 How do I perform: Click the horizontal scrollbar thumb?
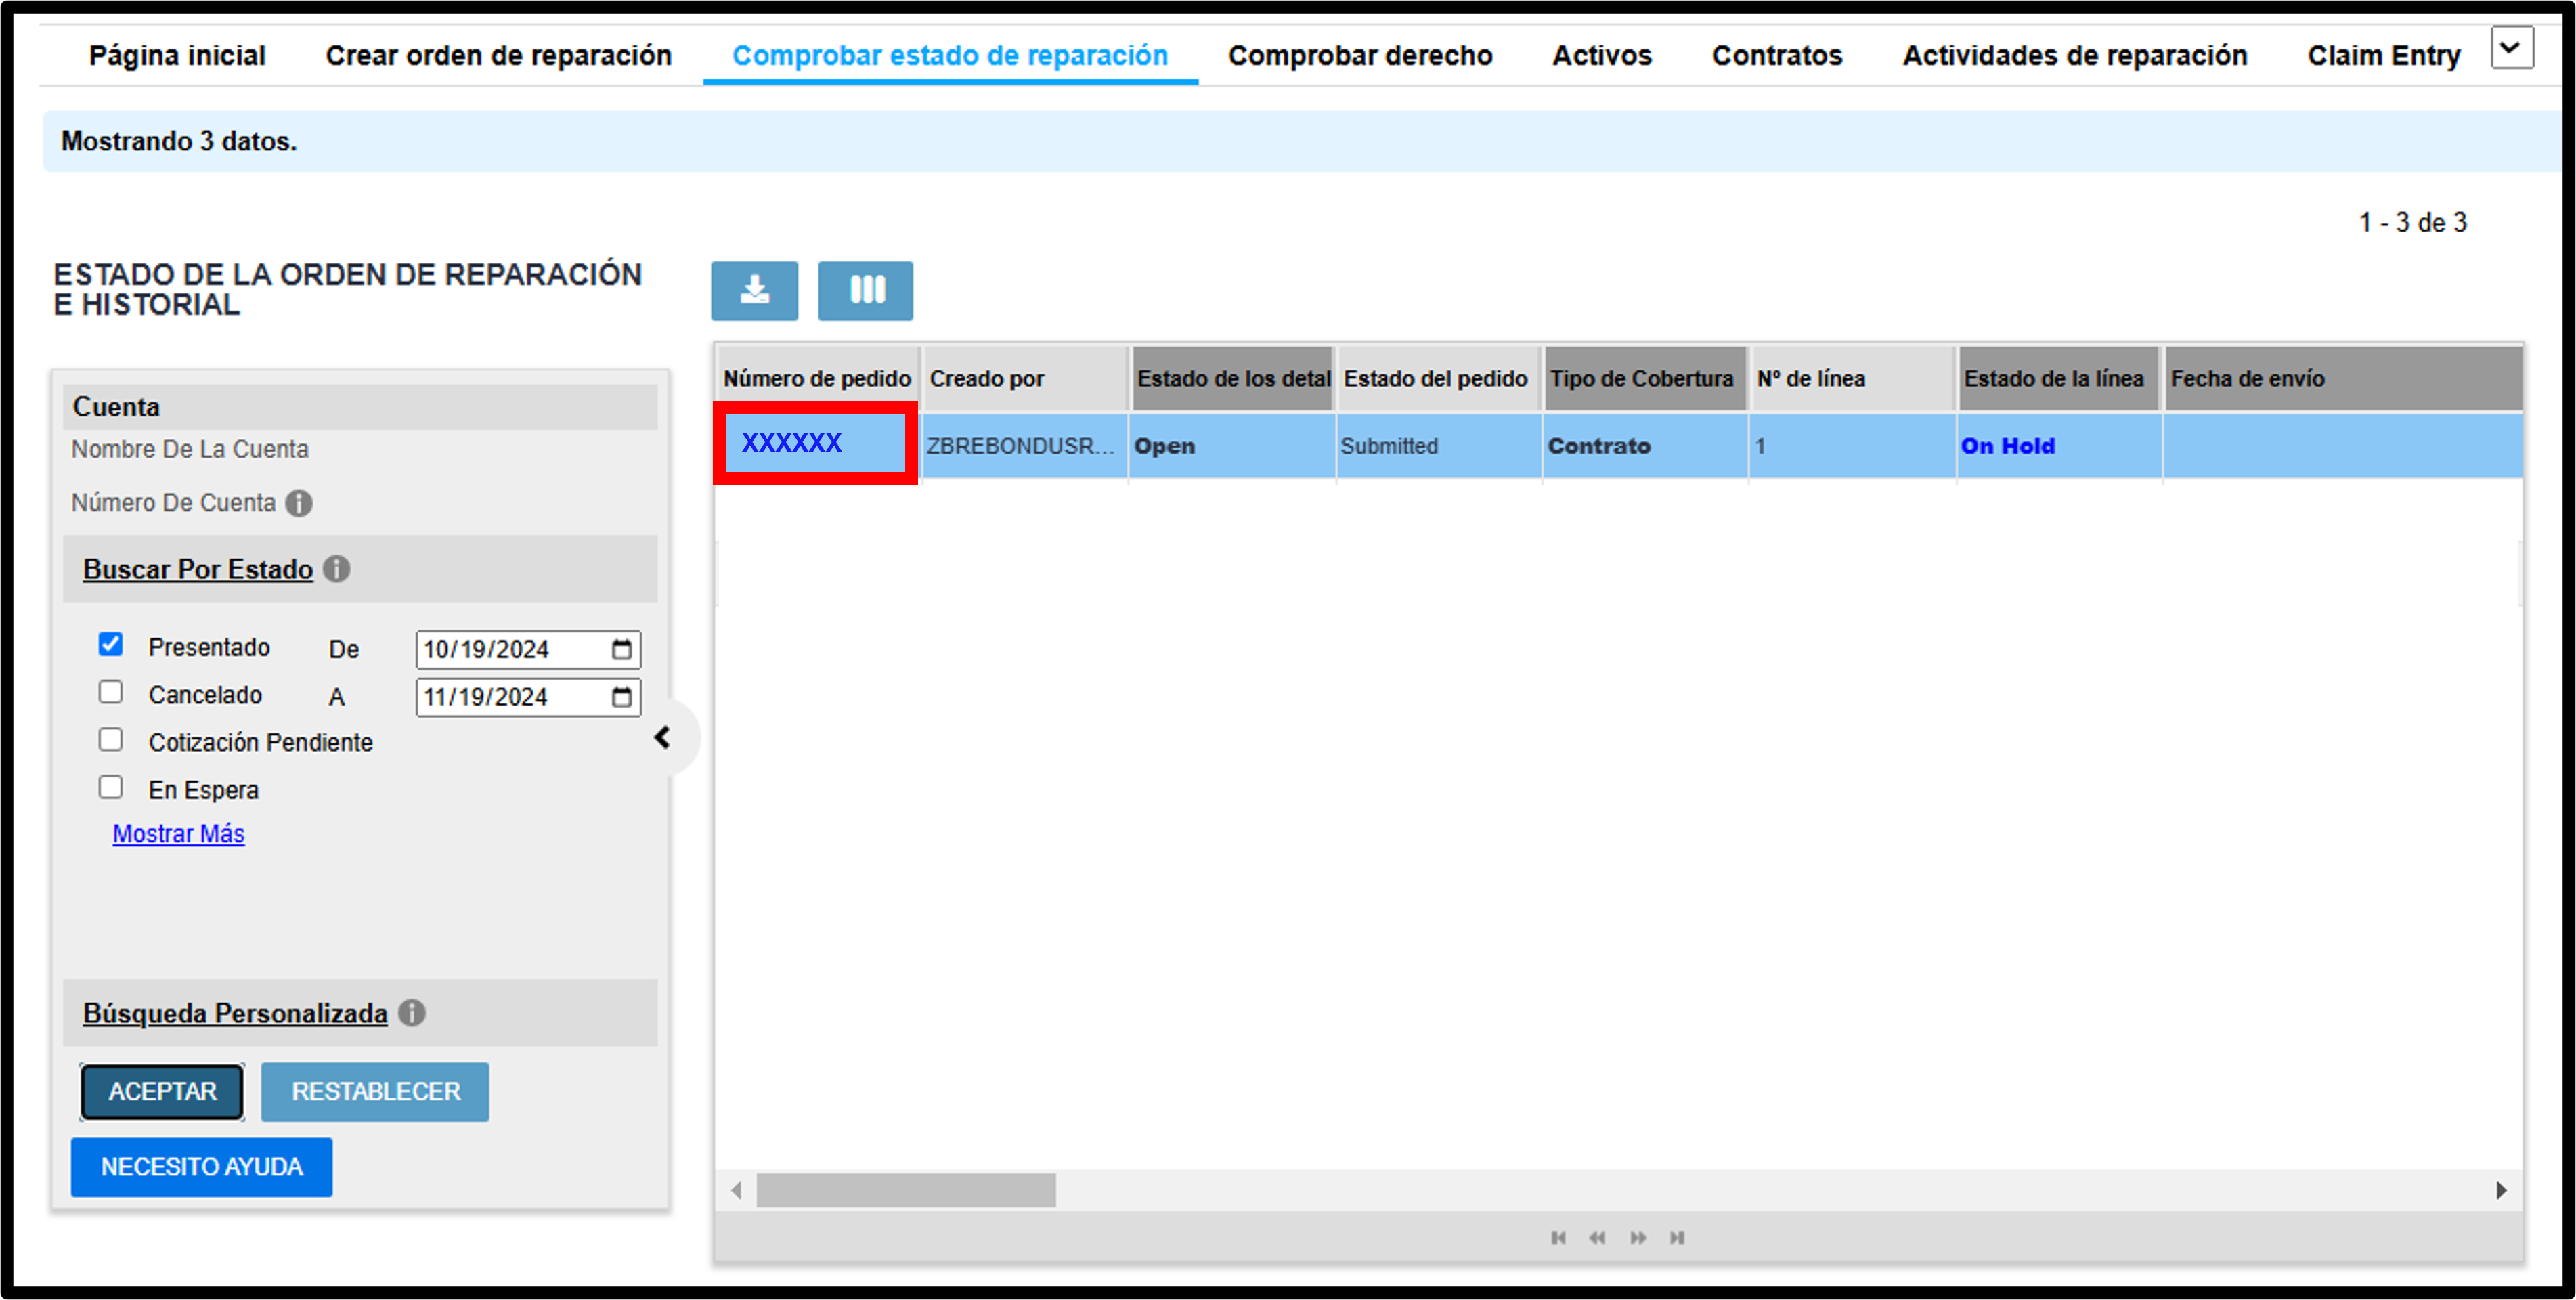[905, 1190]
